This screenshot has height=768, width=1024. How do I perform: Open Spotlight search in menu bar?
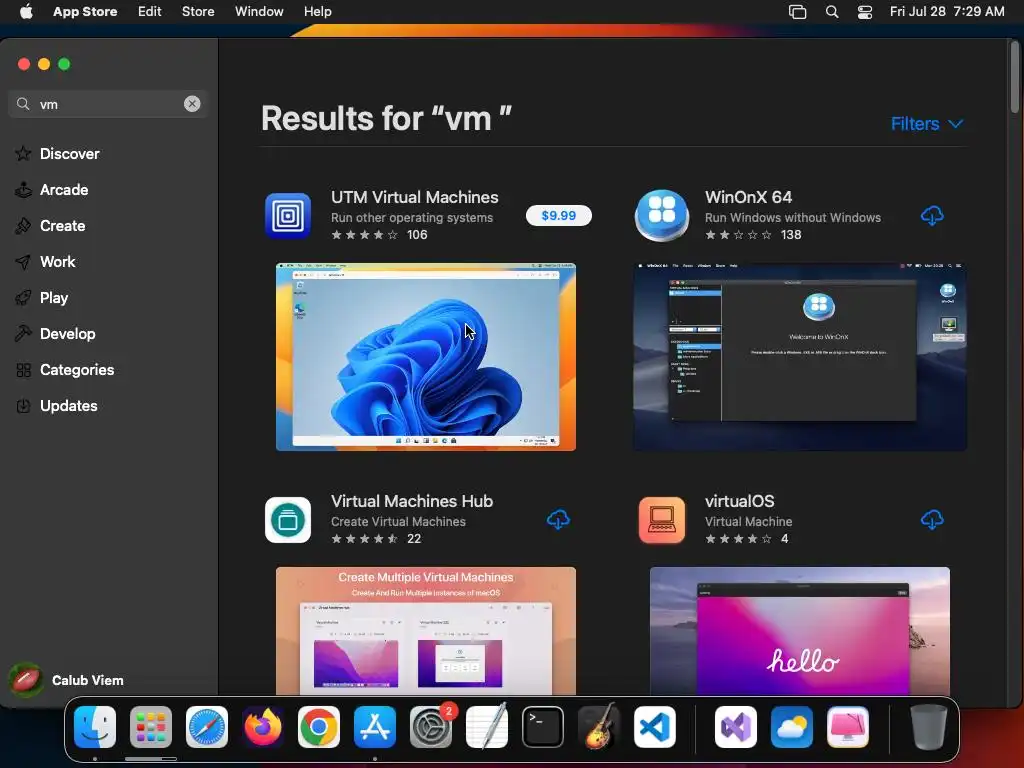(831, 12)
